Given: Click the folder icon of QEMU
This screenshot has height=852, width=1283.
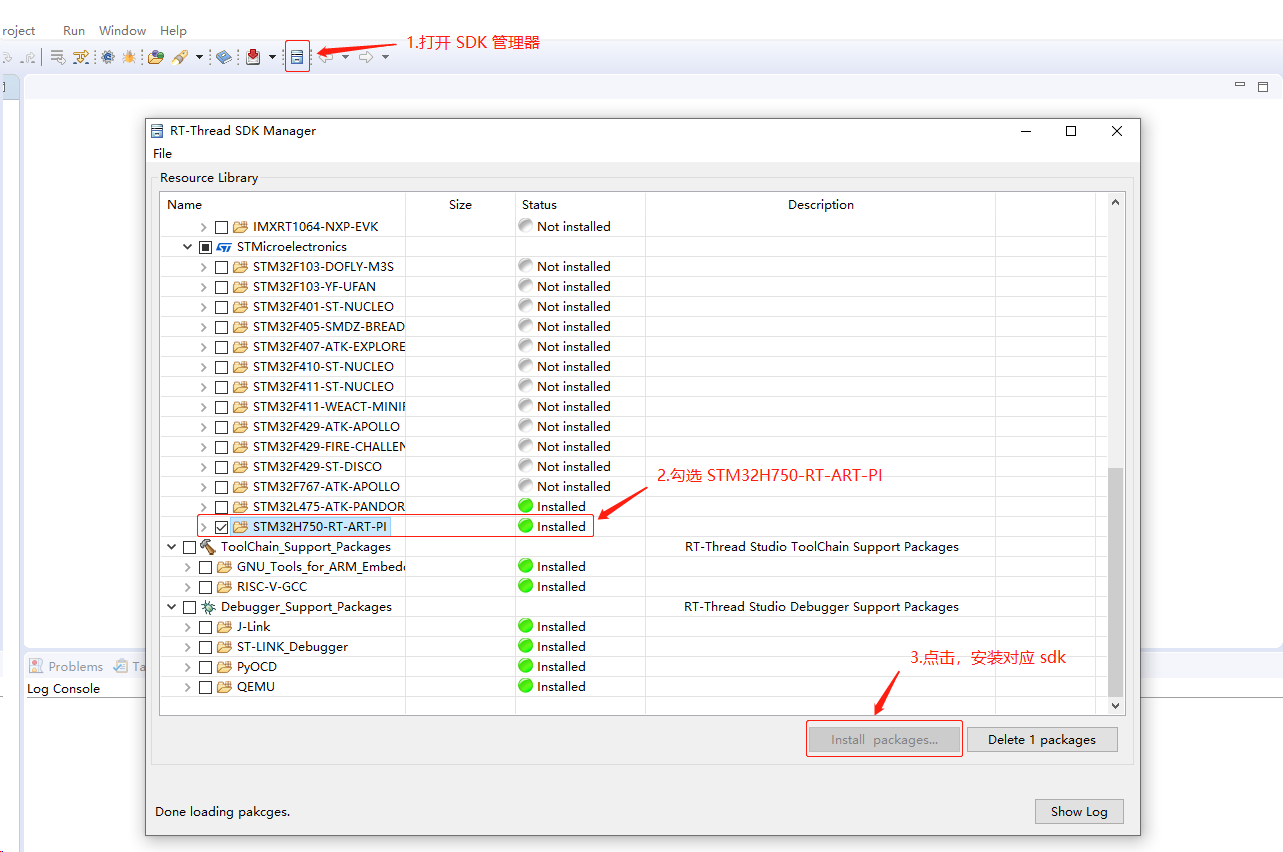Looking at the screenshot, I should 224,687.
